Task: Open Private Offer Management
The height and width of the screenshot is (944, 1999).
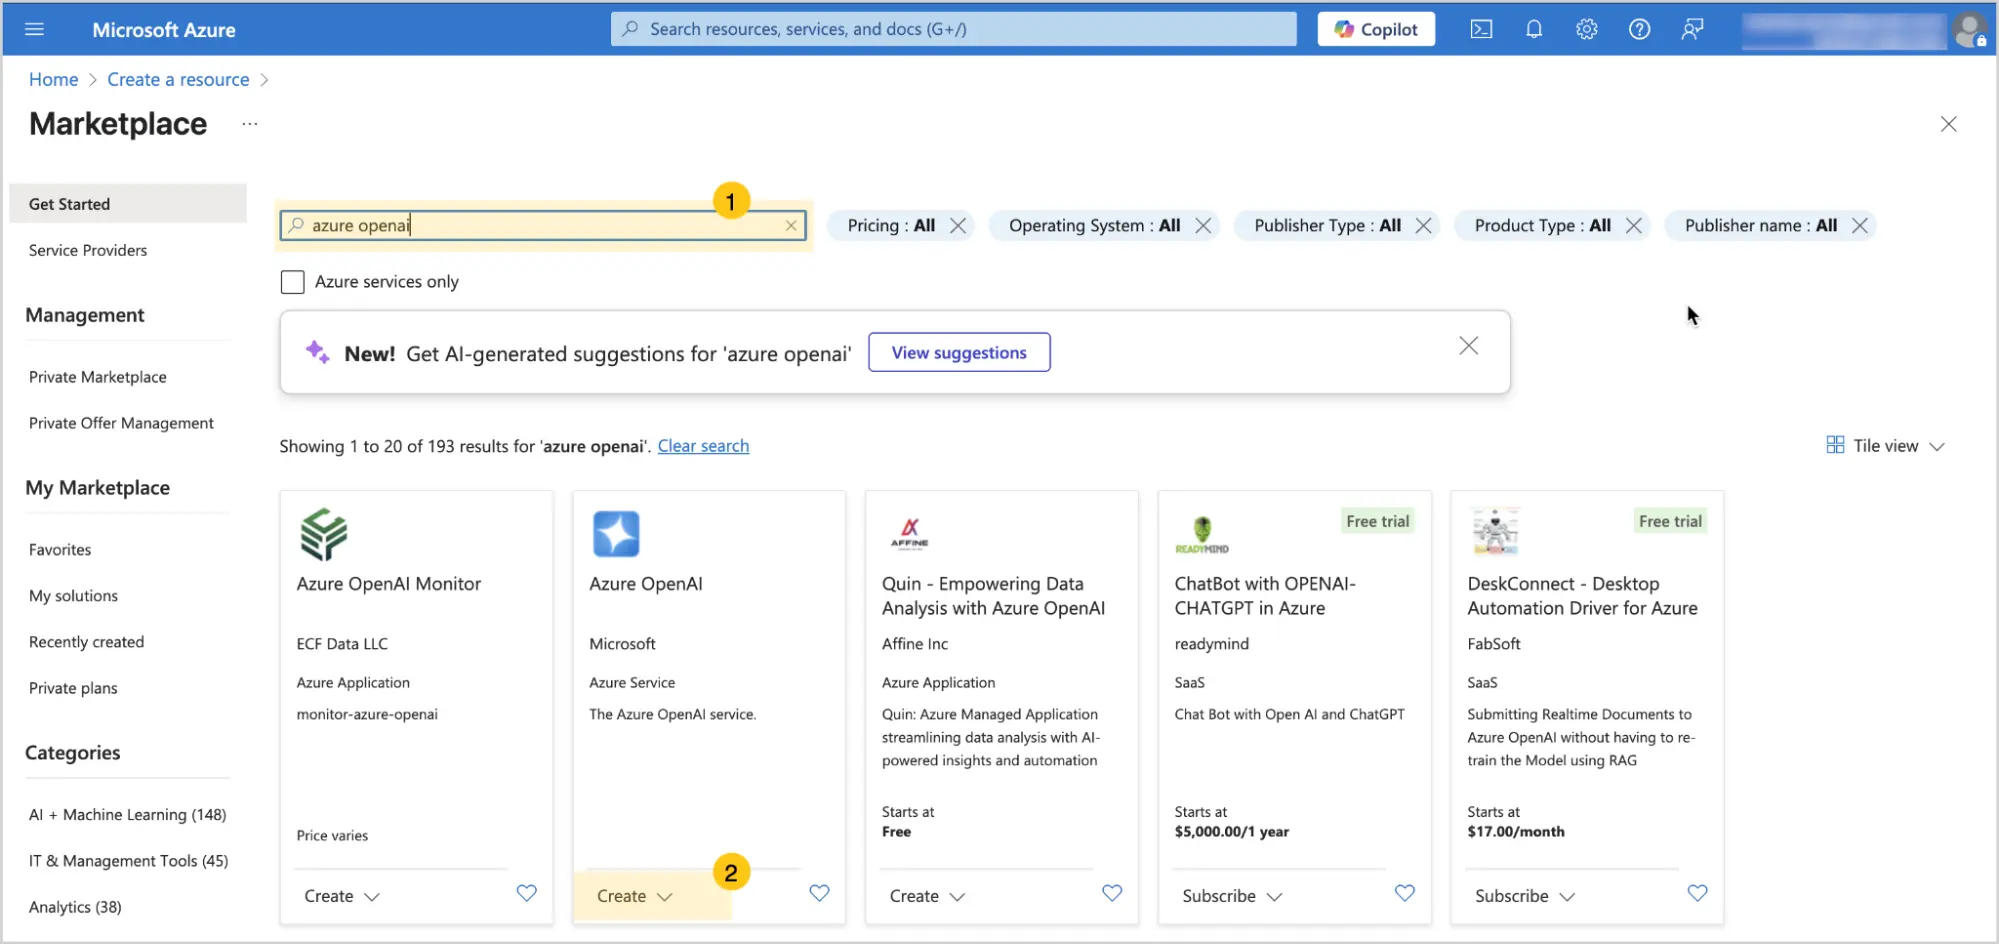Action: [121, 423]
